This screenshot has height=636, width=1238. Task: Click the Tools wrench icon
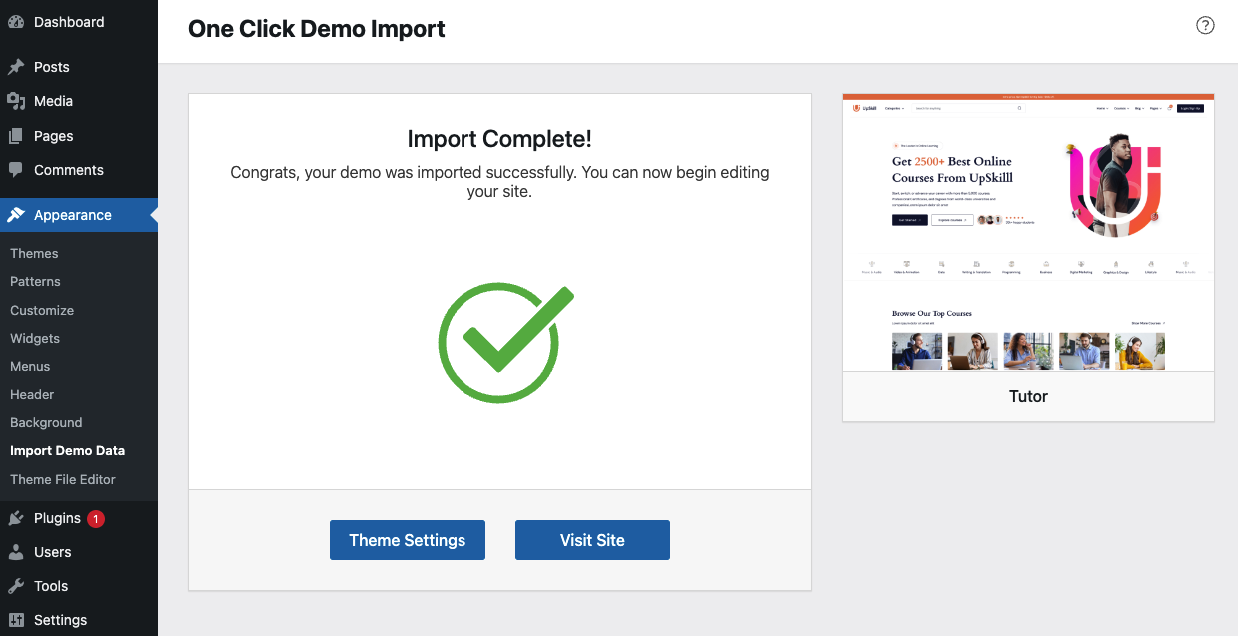[x=16, y=586]
